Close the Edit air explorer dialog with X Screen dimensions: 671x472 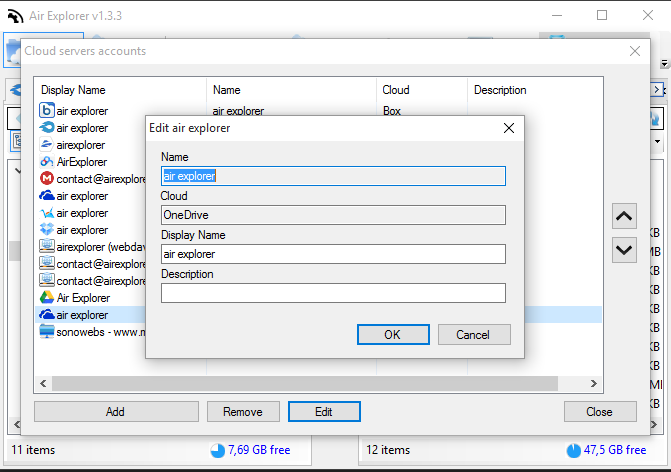point(509,128)
